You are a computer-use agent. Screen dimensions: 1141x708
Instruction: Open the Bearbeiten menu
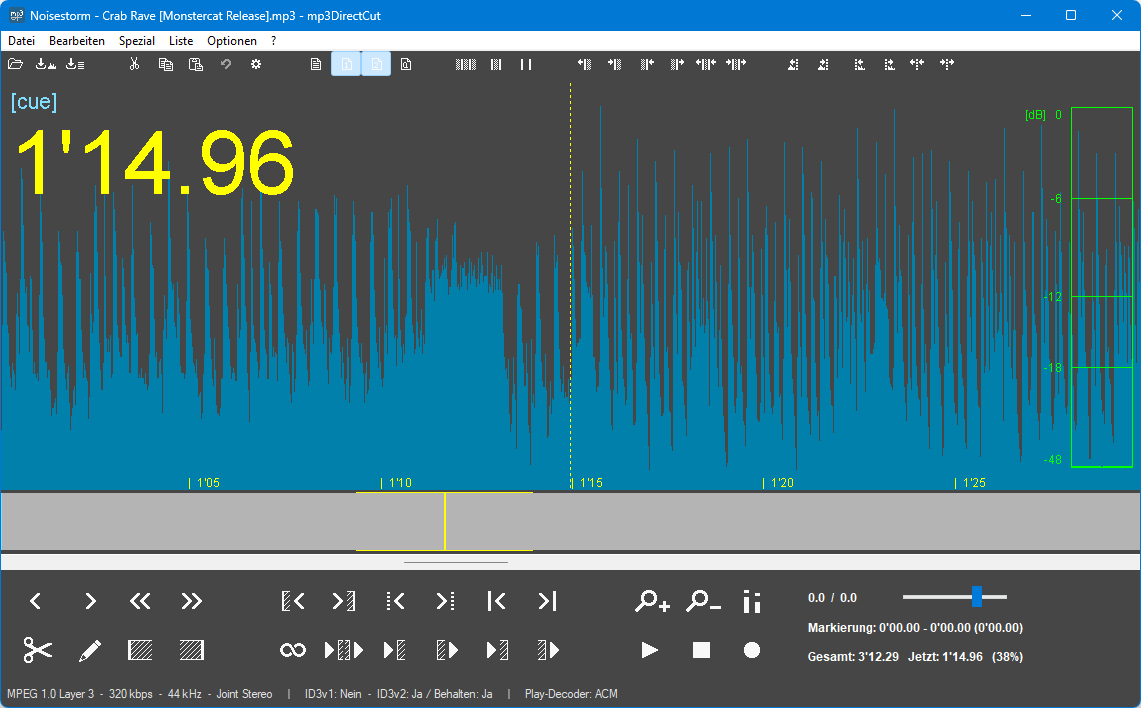[x=77, y=41]
